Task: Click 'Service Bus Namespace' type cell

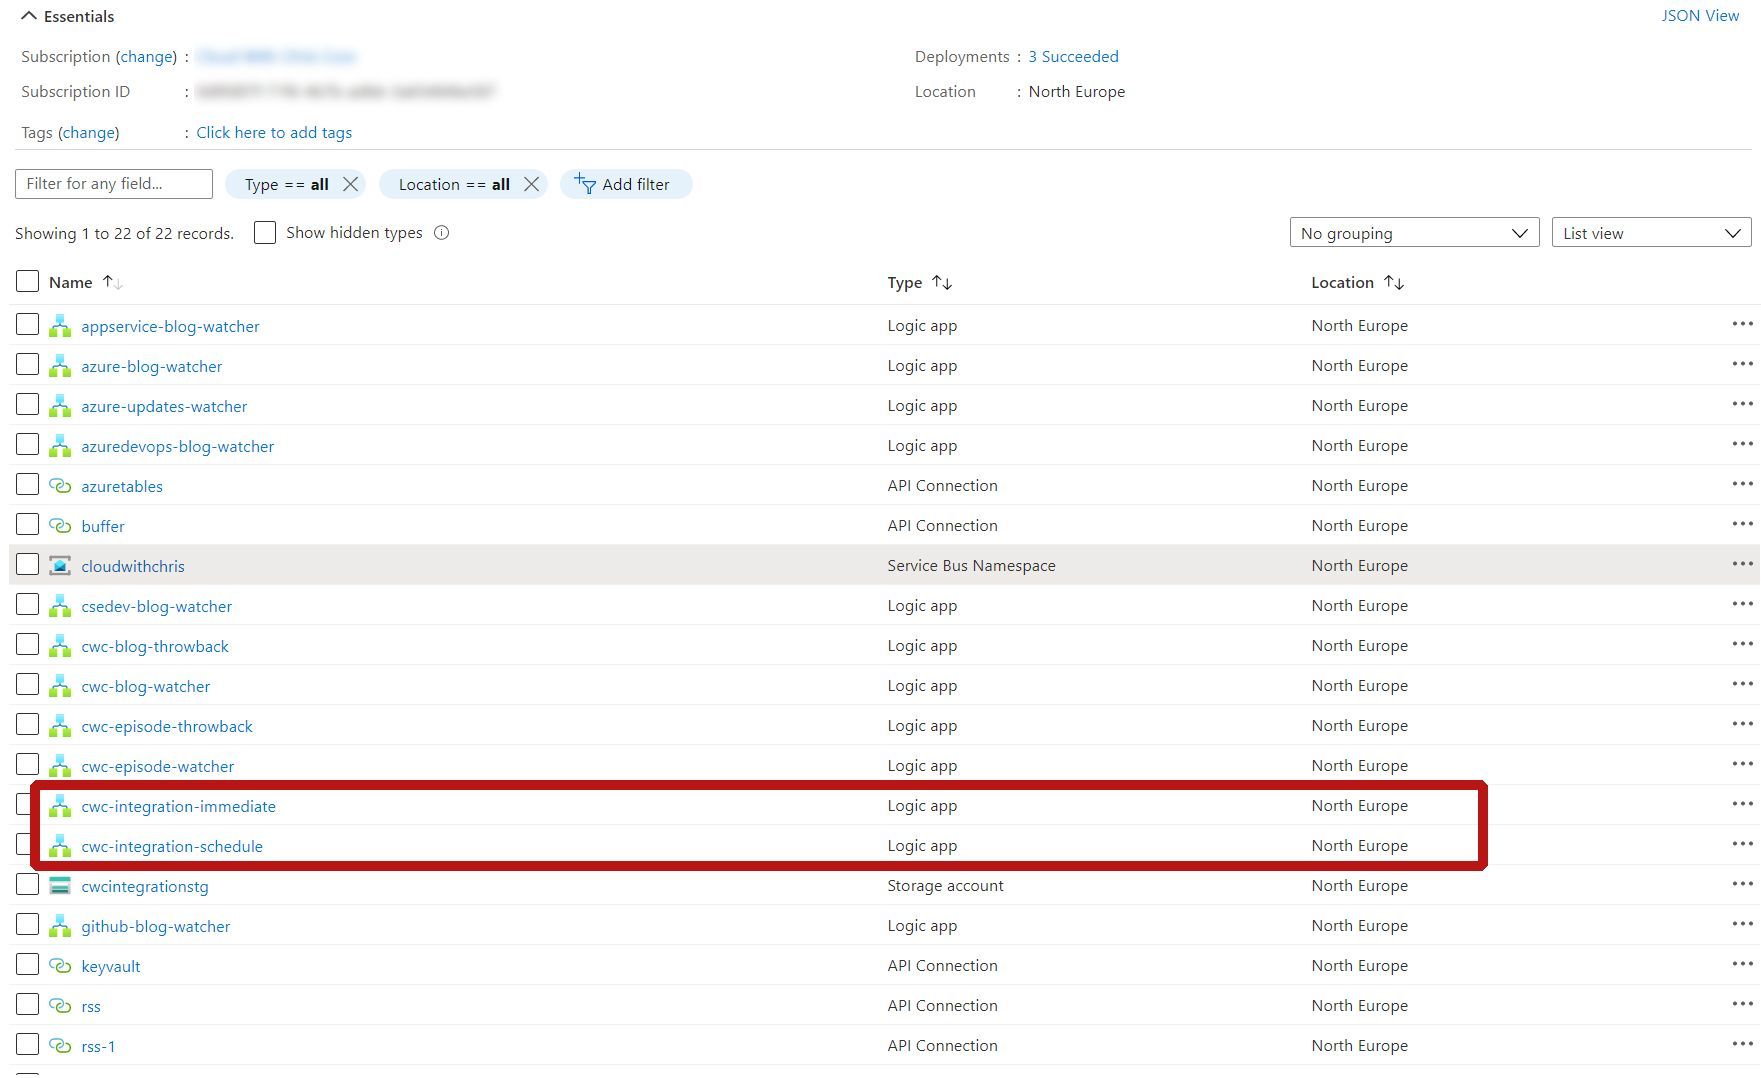Action: 971,566
